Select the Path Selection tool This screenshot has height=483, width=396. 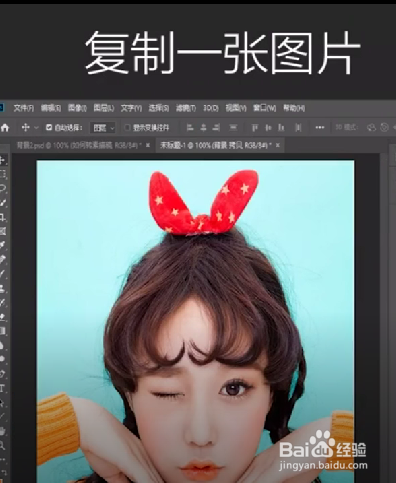tap(2, 403)
